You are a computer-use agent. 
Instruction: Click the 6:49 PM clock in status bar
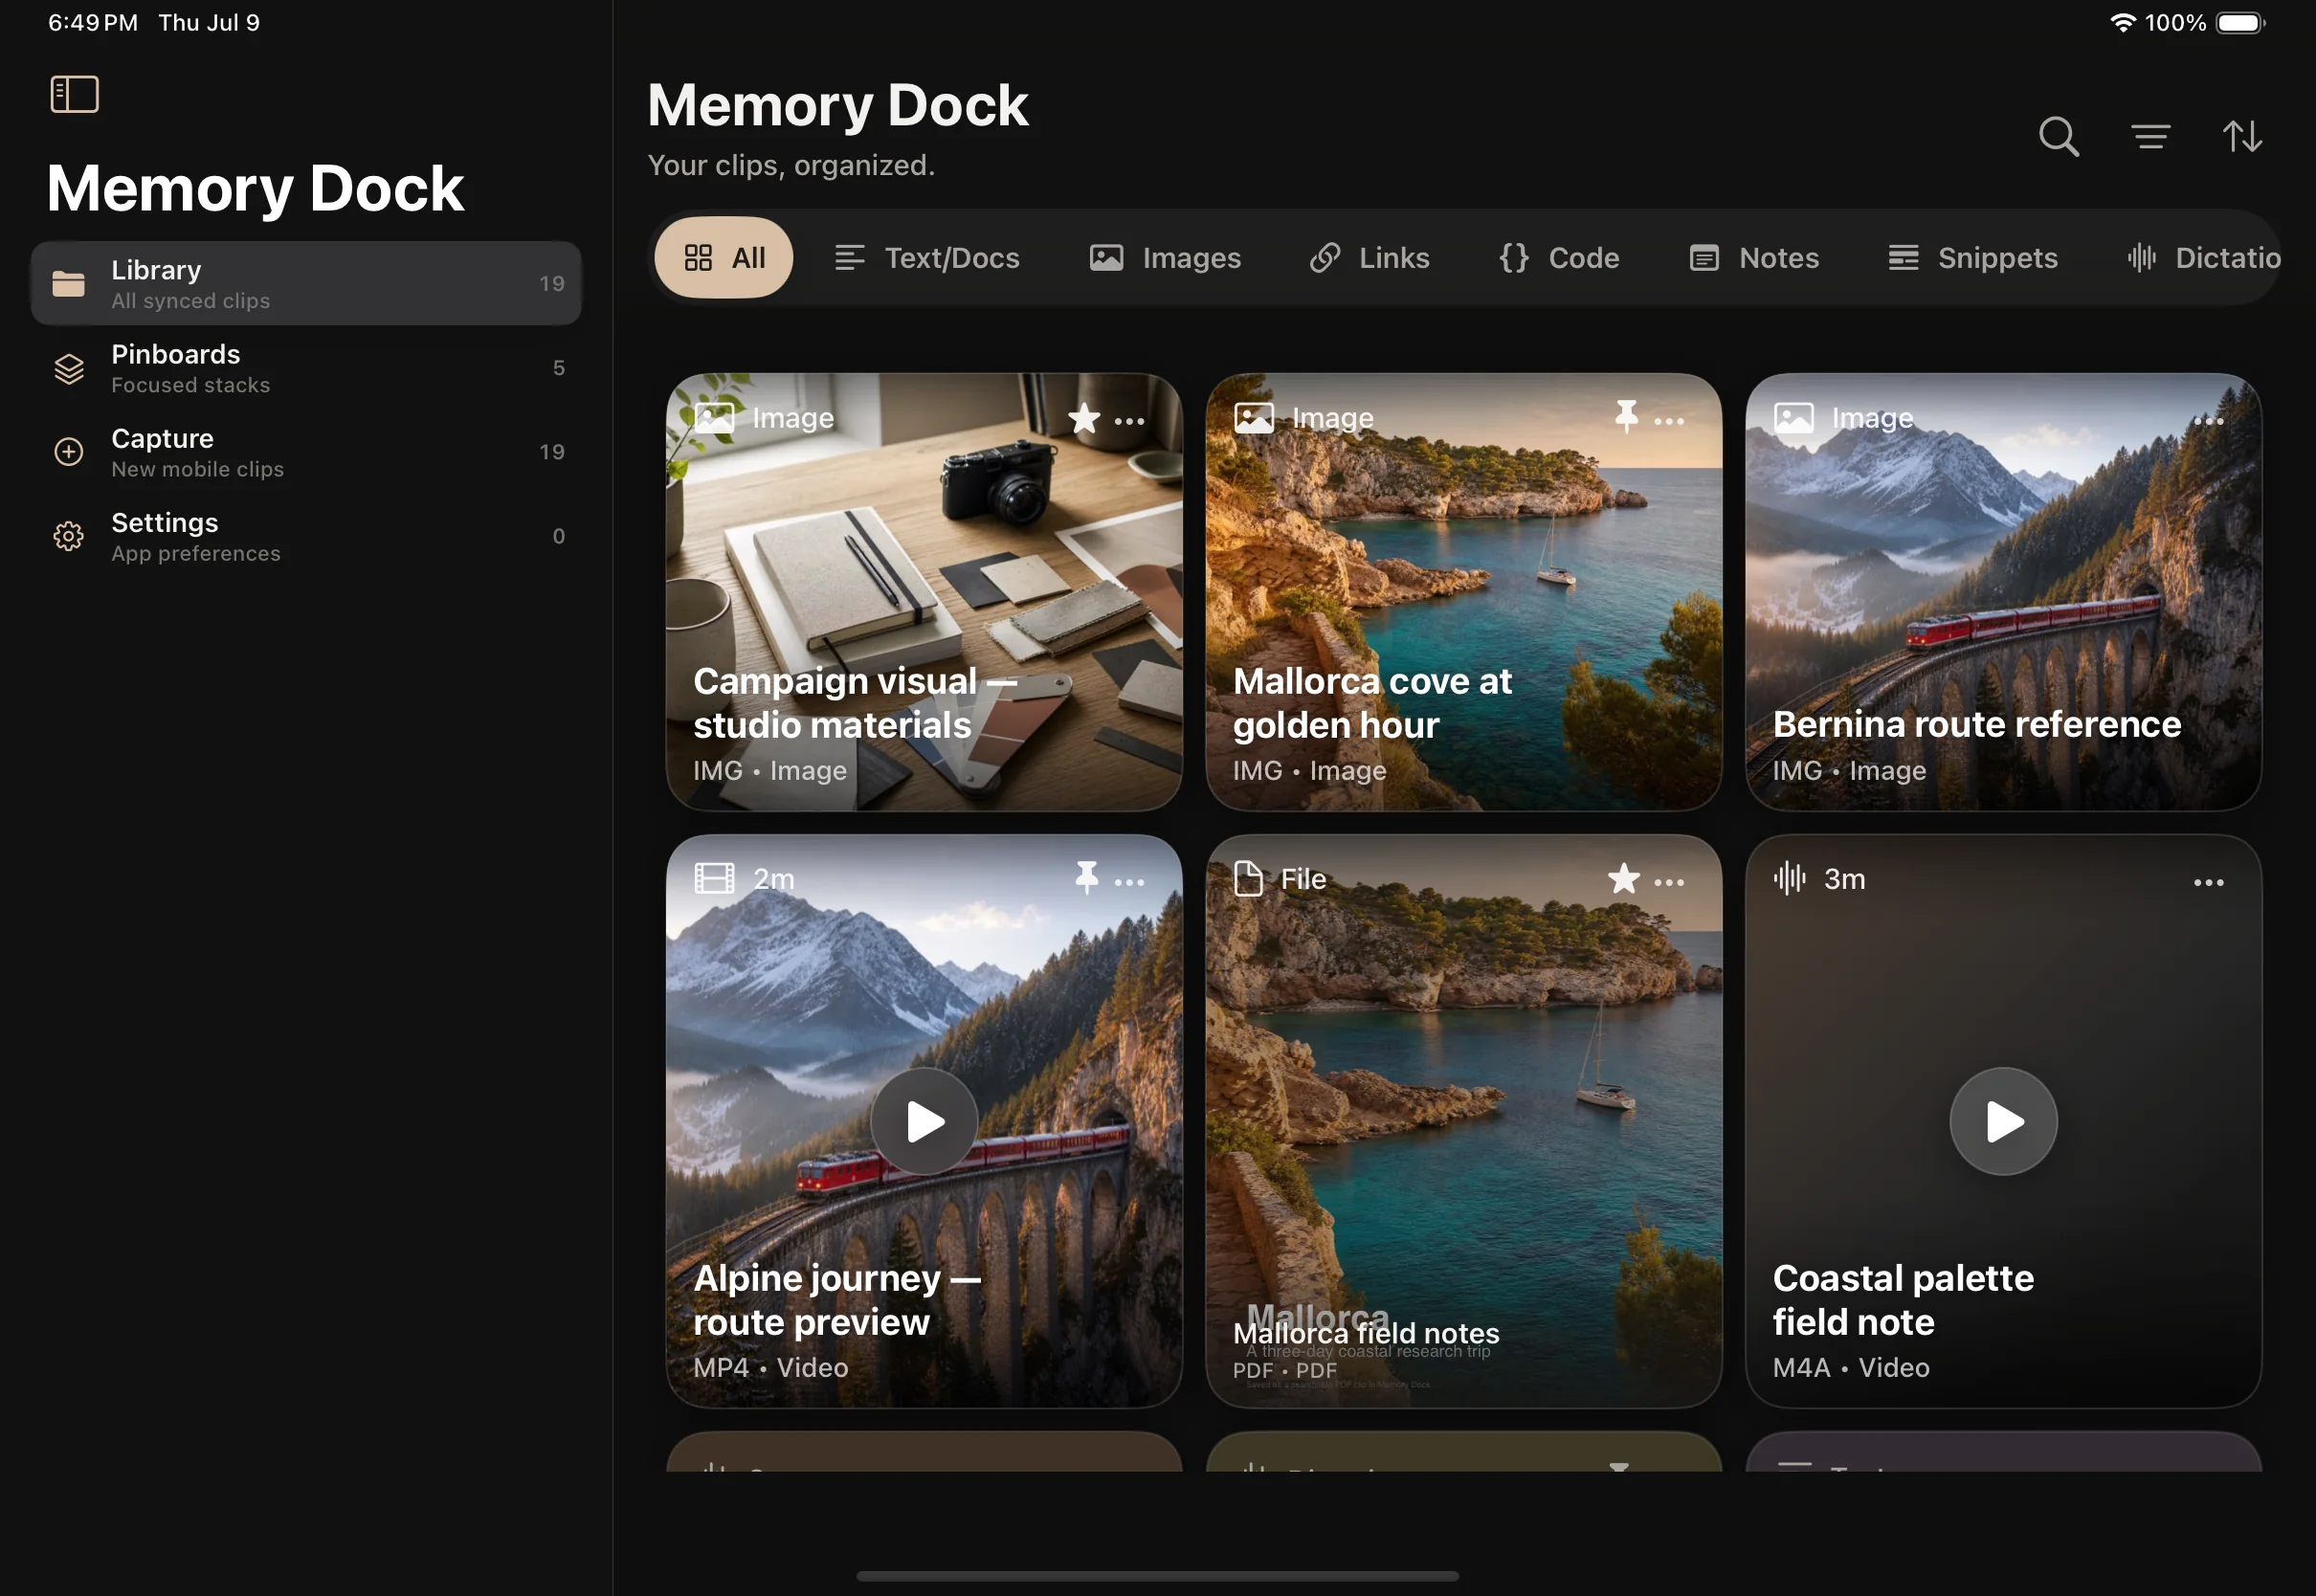point(93,23)
